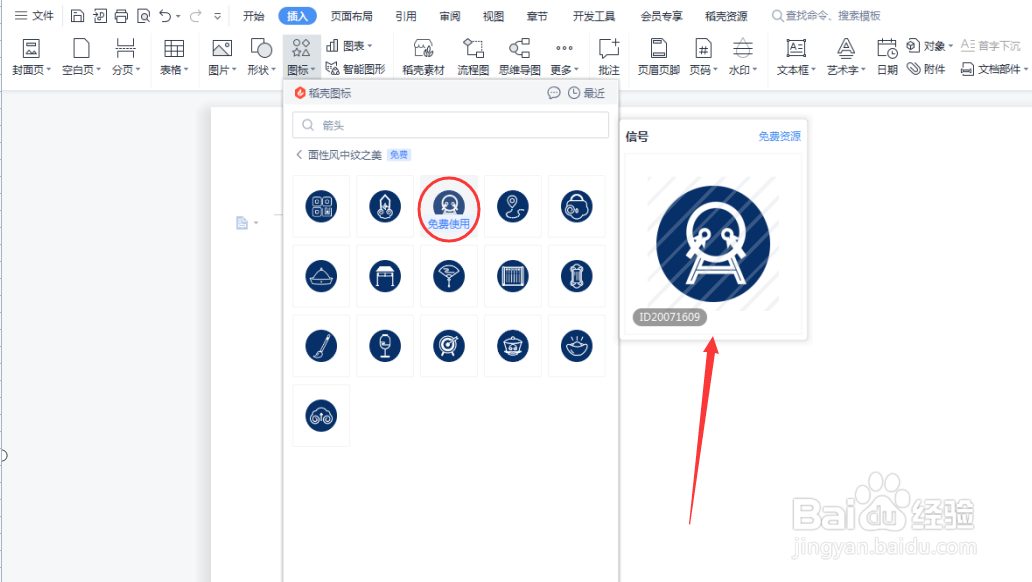Open the 图表 chart dropdown
Image resolution: width=1032 pixels, height=582 pixels.
[349, 45]
